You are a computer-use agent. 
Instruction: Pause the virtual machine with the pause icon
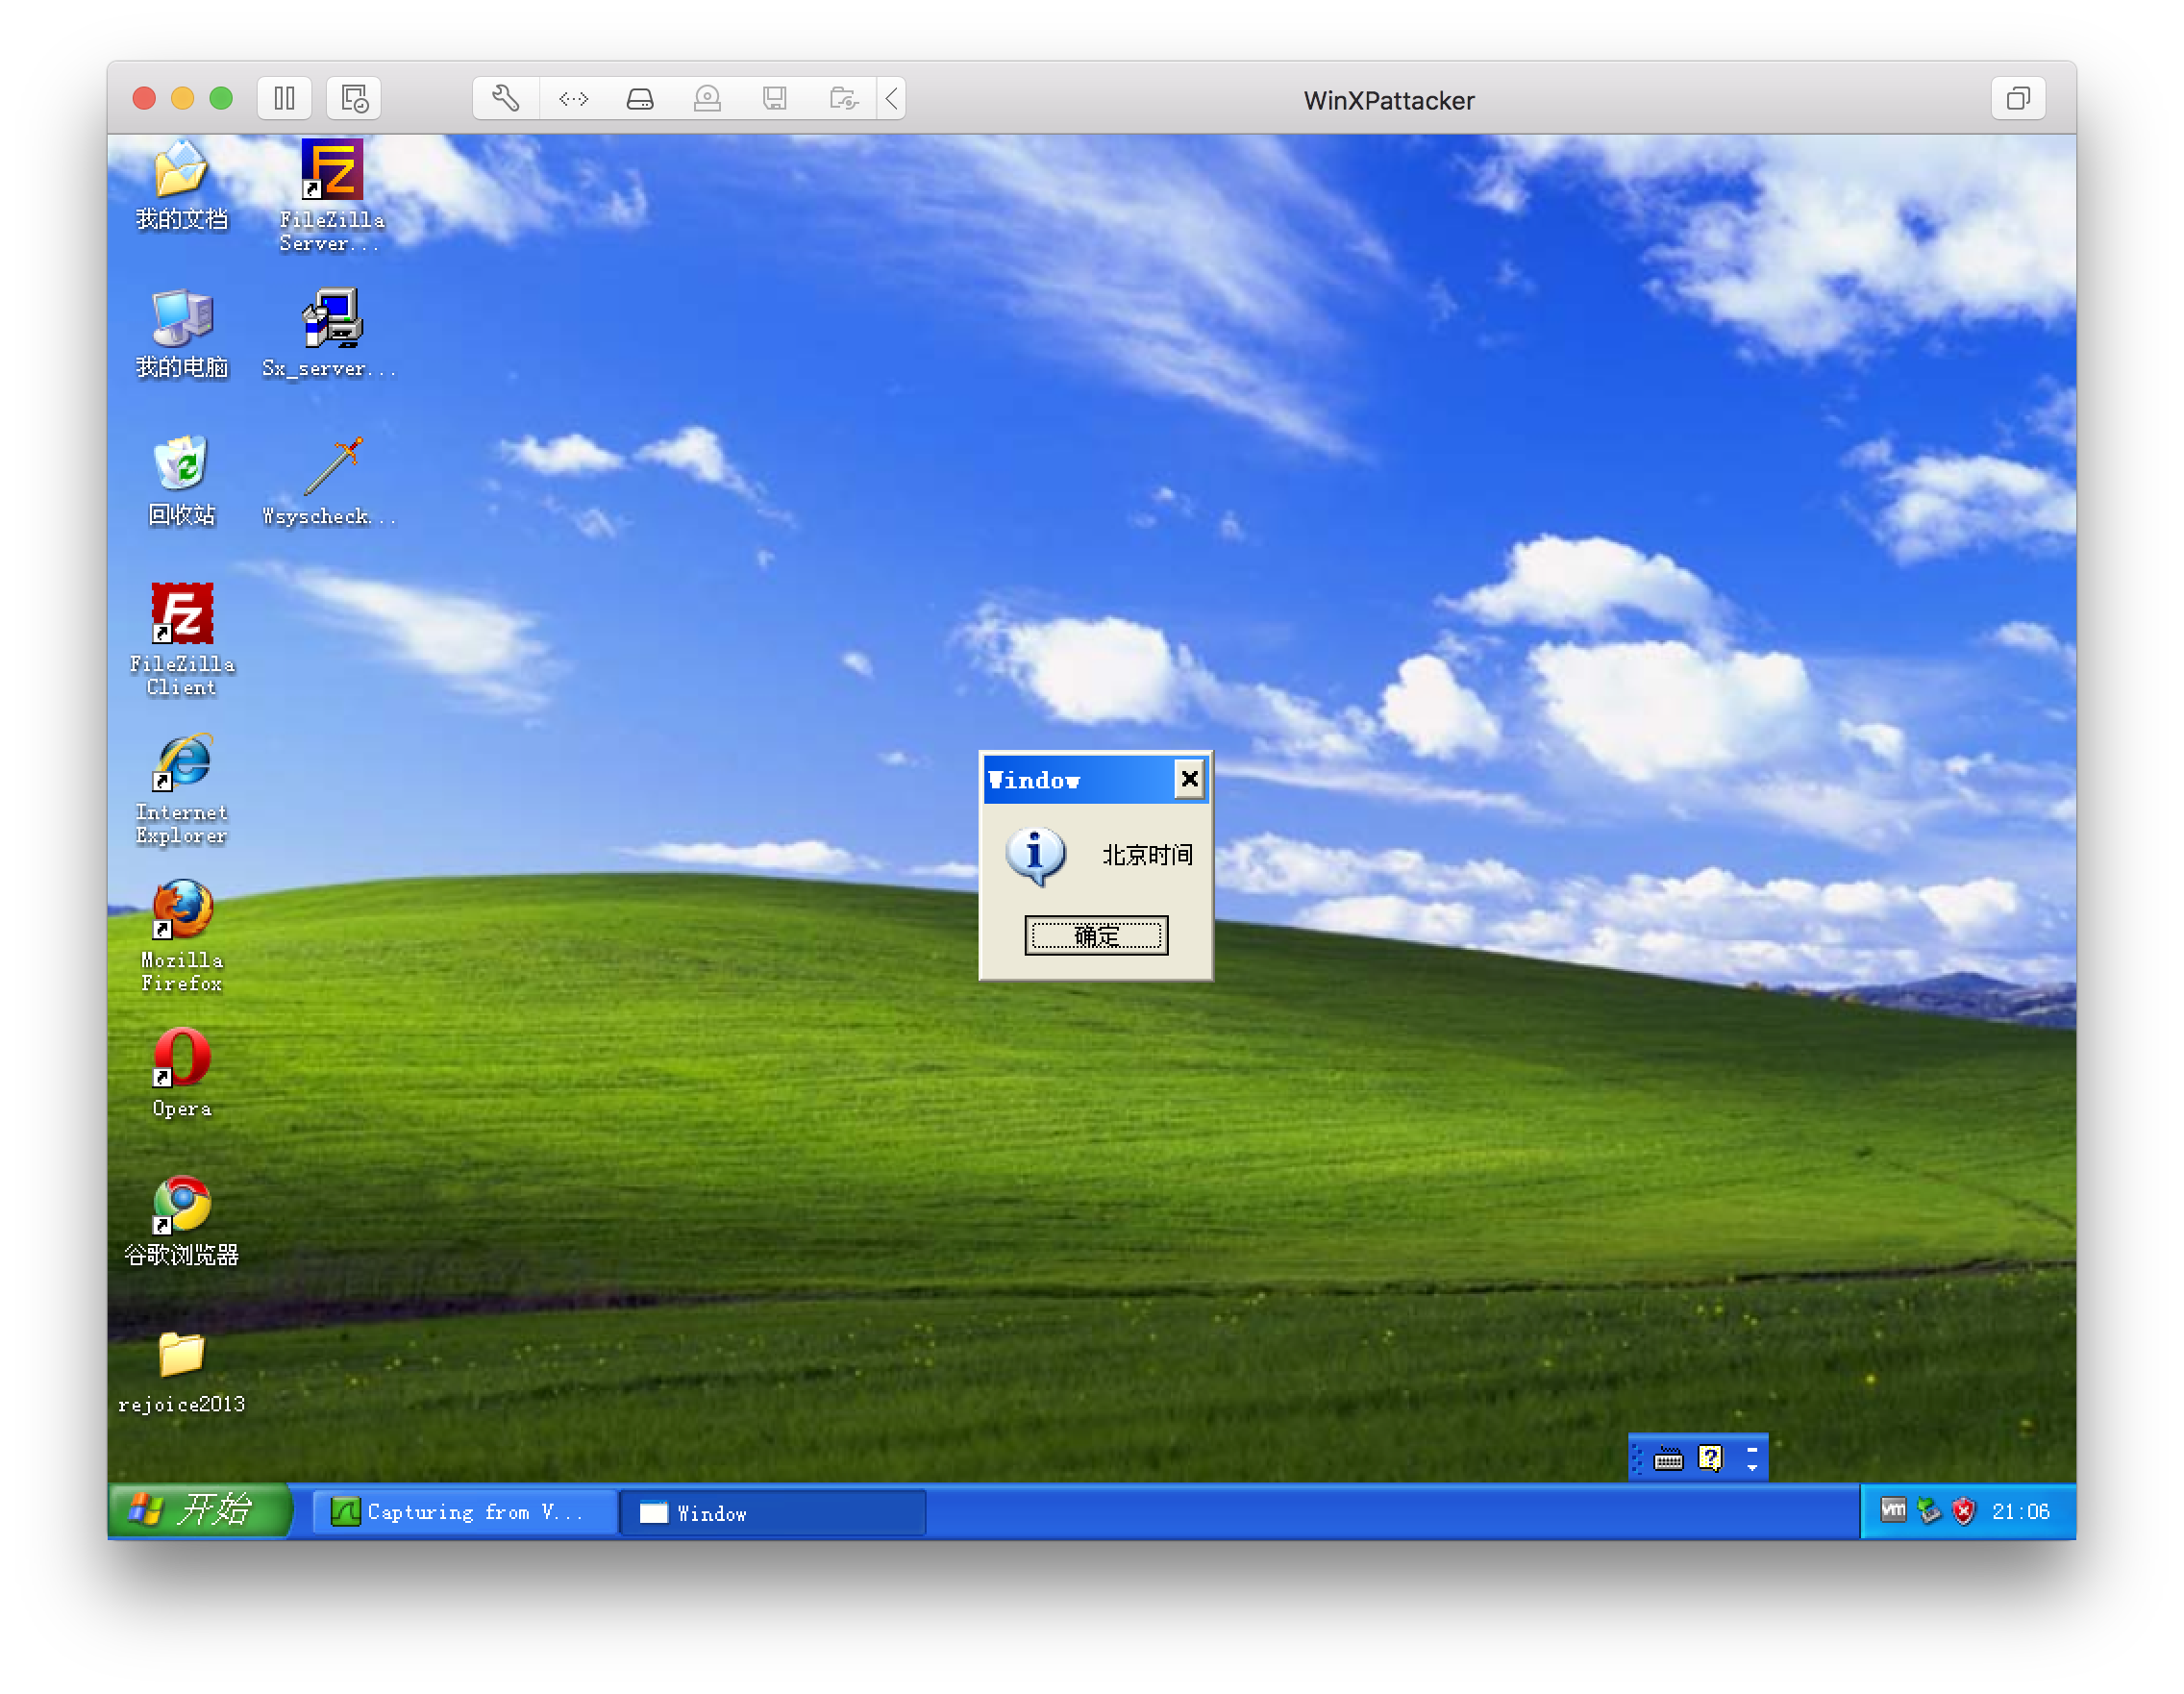tap(284, 98)
